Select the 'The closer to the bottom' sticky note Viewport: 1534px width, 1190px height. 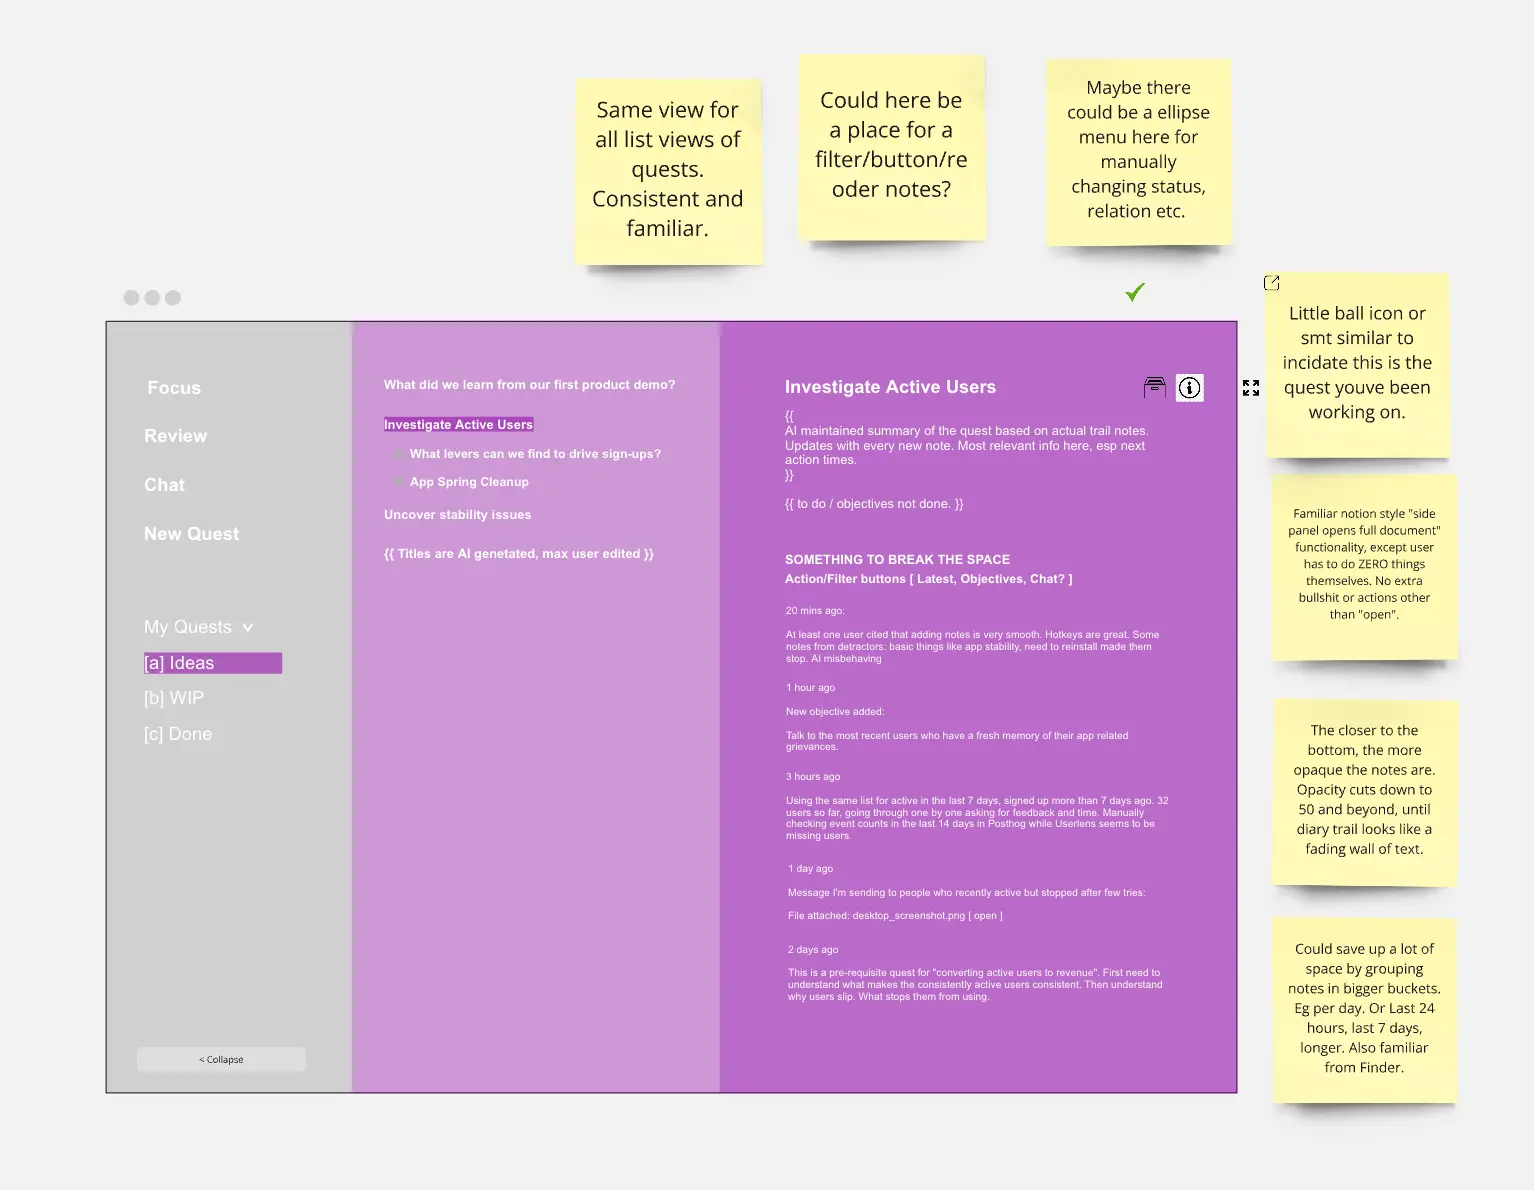pyautogui.click(x=1364, y=791)
